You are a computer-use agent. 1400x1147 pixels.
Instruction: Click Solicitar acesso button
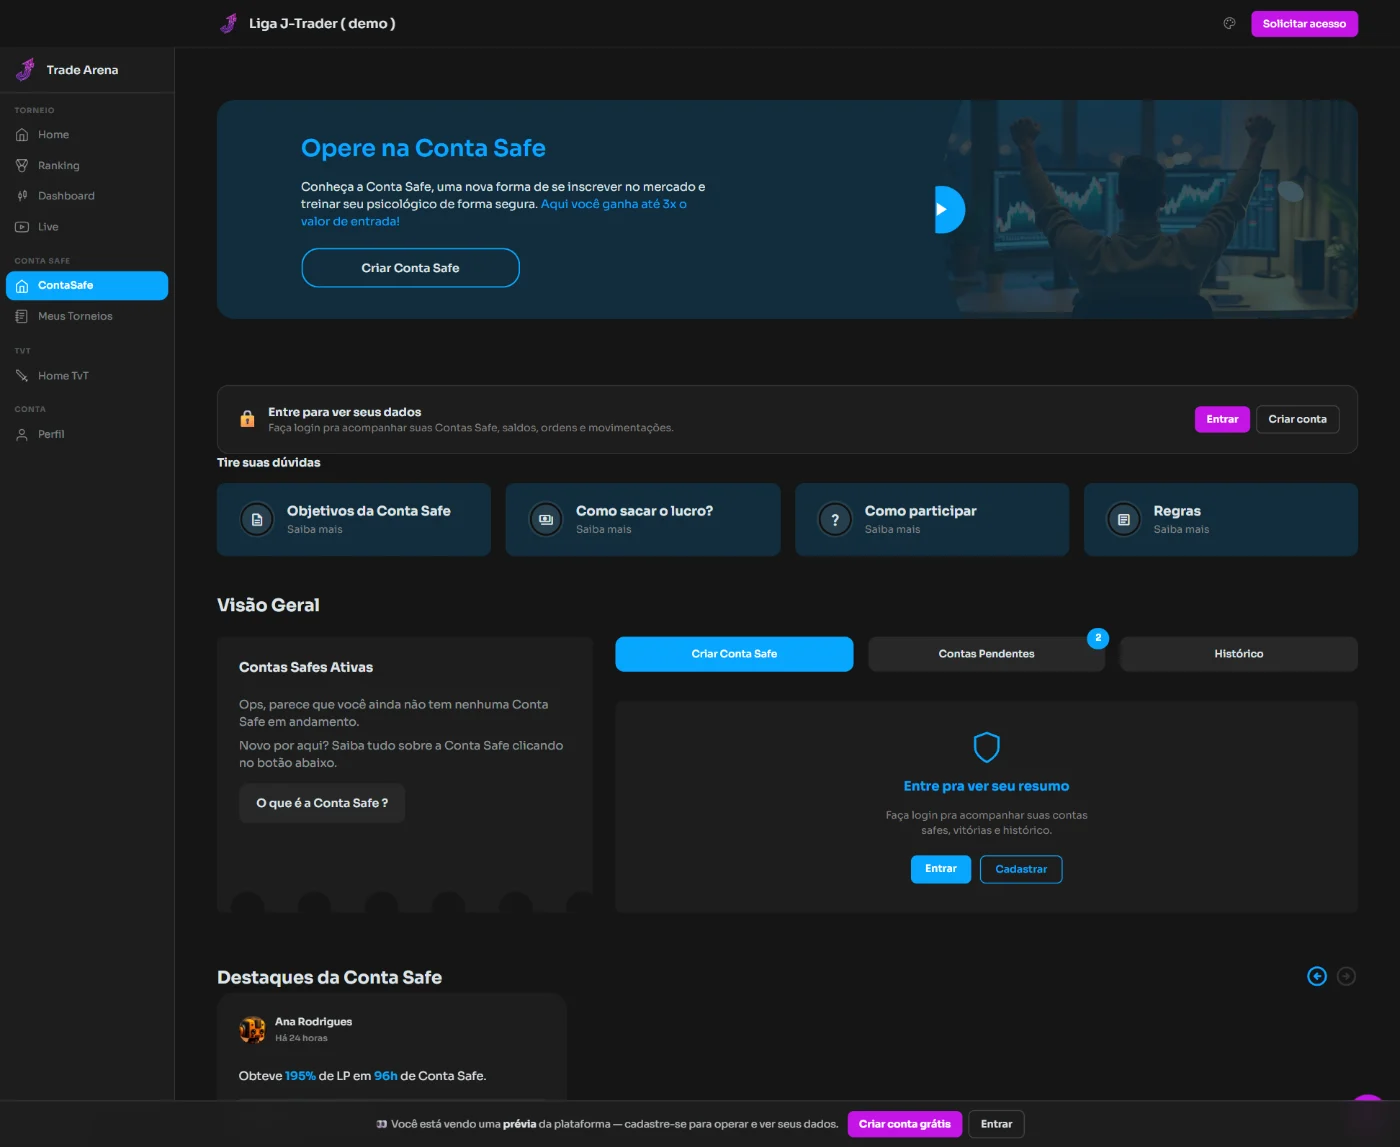tap(1304, 23)
